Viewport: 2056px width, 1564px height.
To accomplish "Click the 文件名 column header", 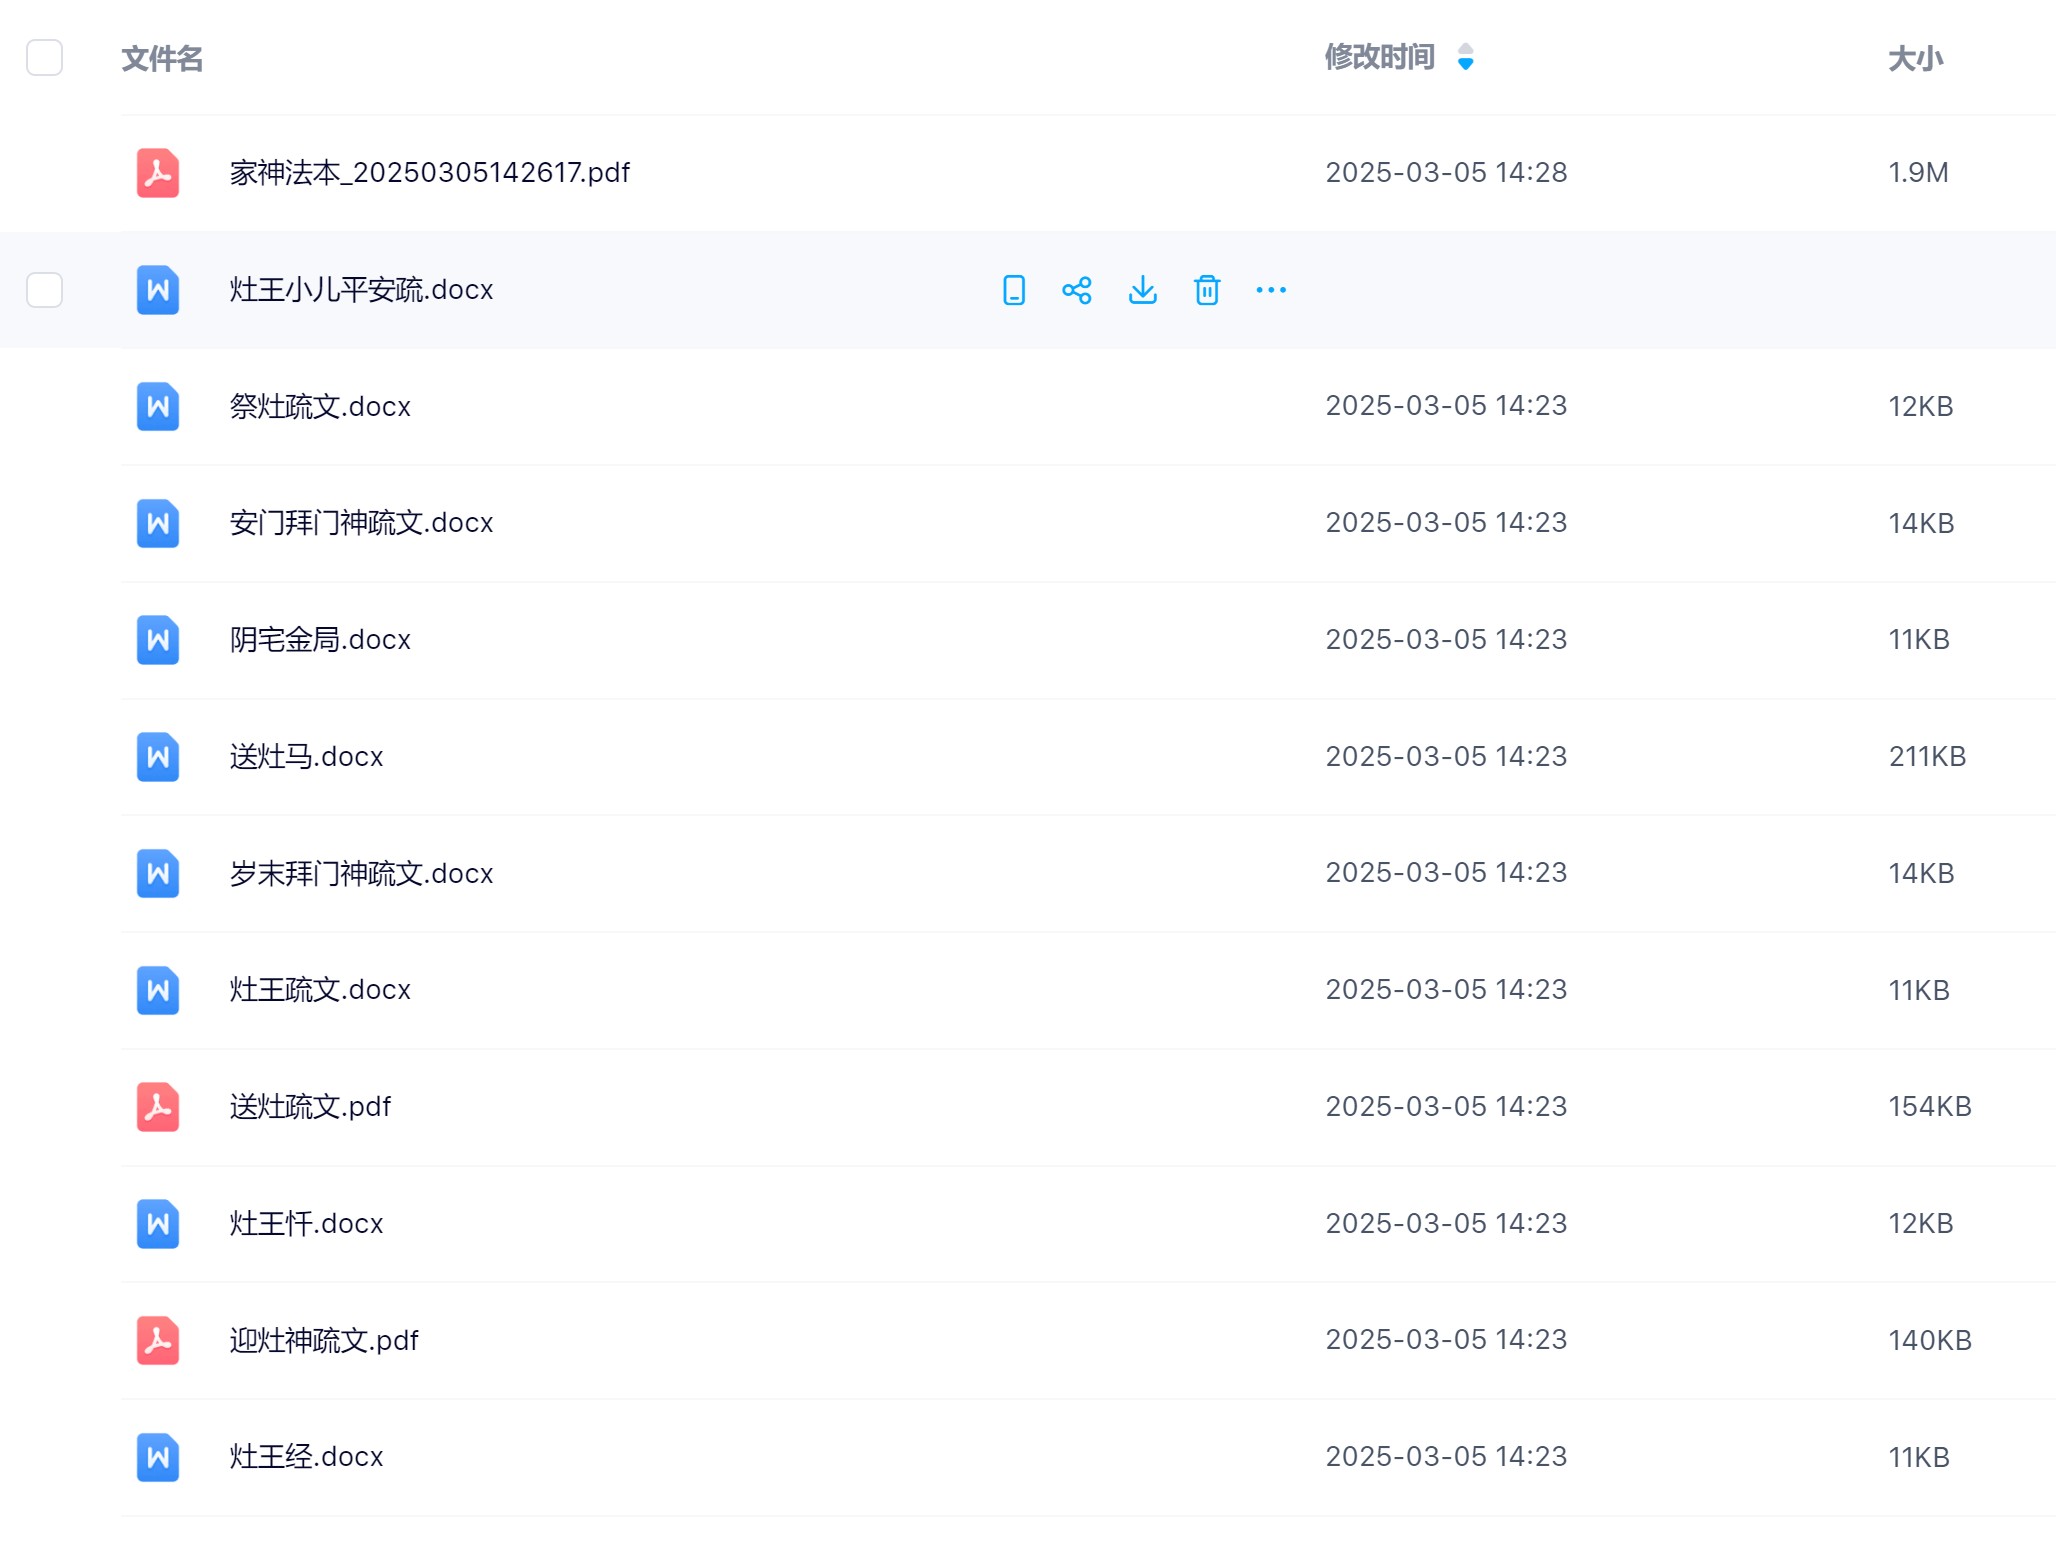I will (162, 59).
